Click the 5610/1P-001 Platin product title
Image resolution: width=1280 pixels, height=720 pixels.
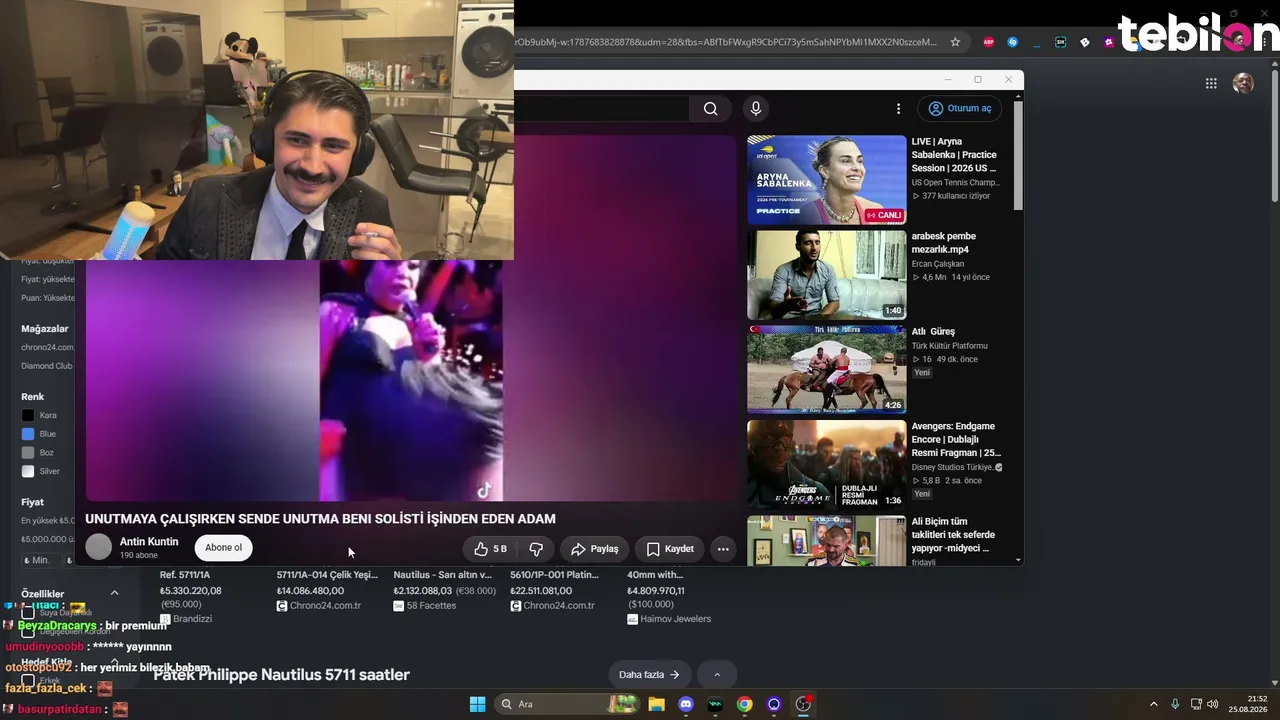pos(554,575)
